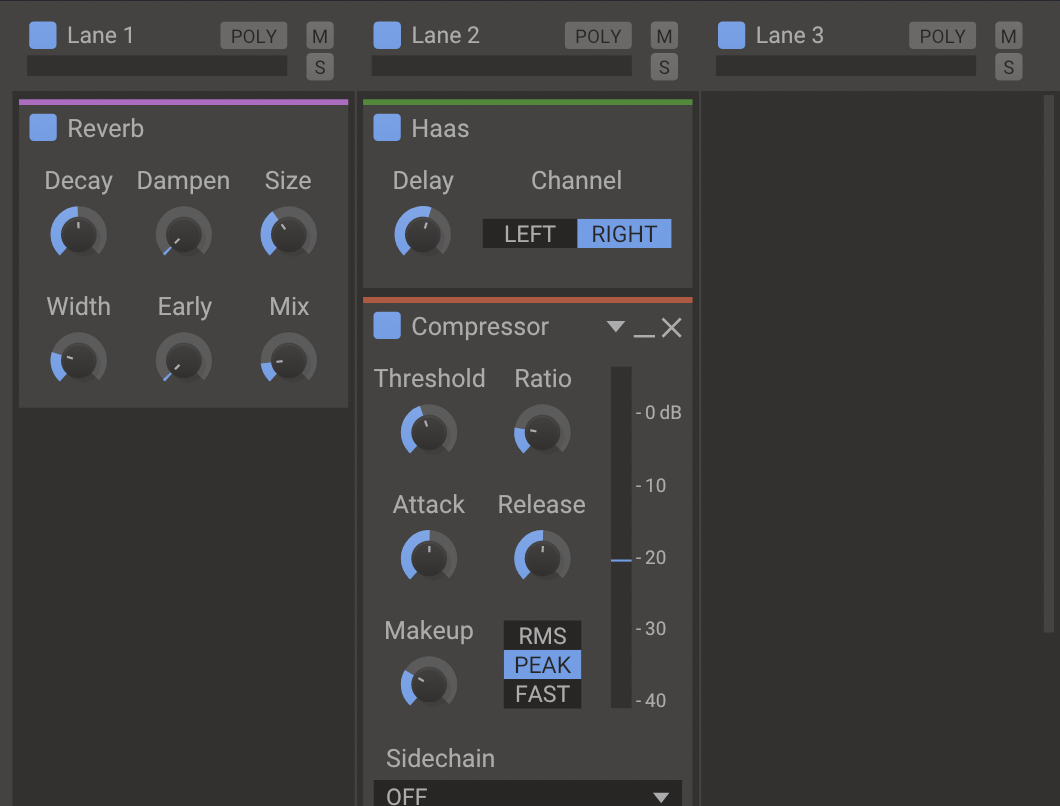The image size is (1060, 806).
Task: Click the Reverb Decay knob
Action: coord(78,235)
